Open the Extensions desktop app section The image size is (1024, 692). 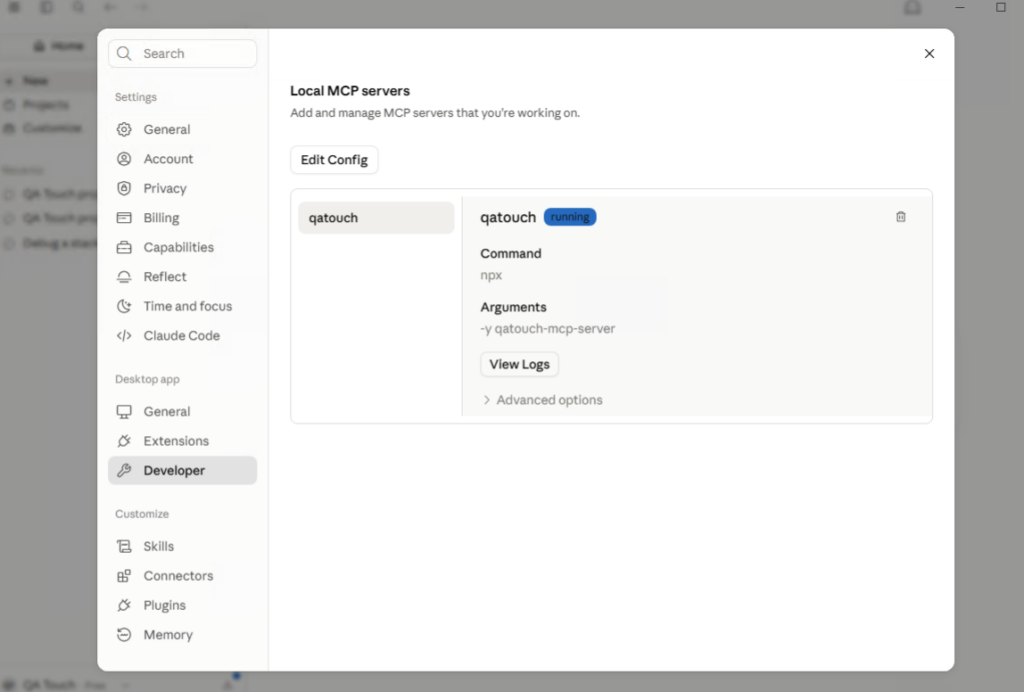point(182,441)
